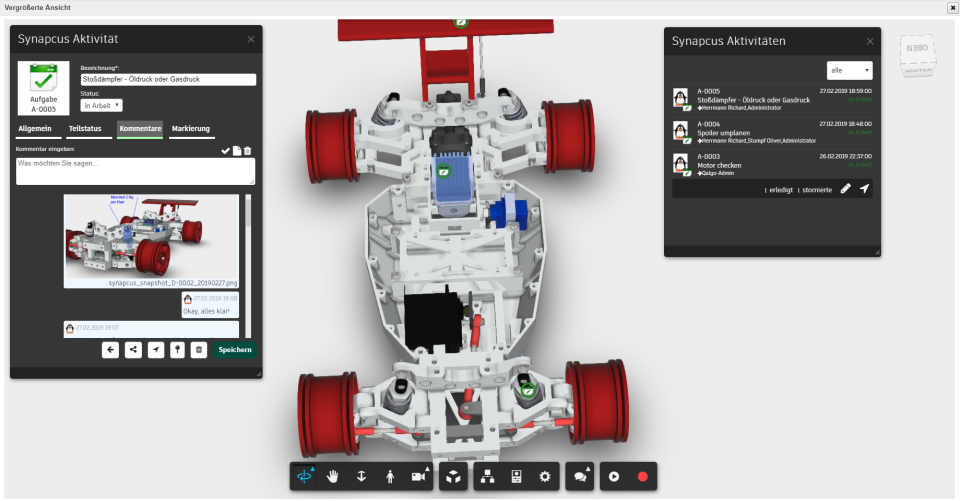
Task: Activate the pan hand tool
Action: click(x=332, y=477)
